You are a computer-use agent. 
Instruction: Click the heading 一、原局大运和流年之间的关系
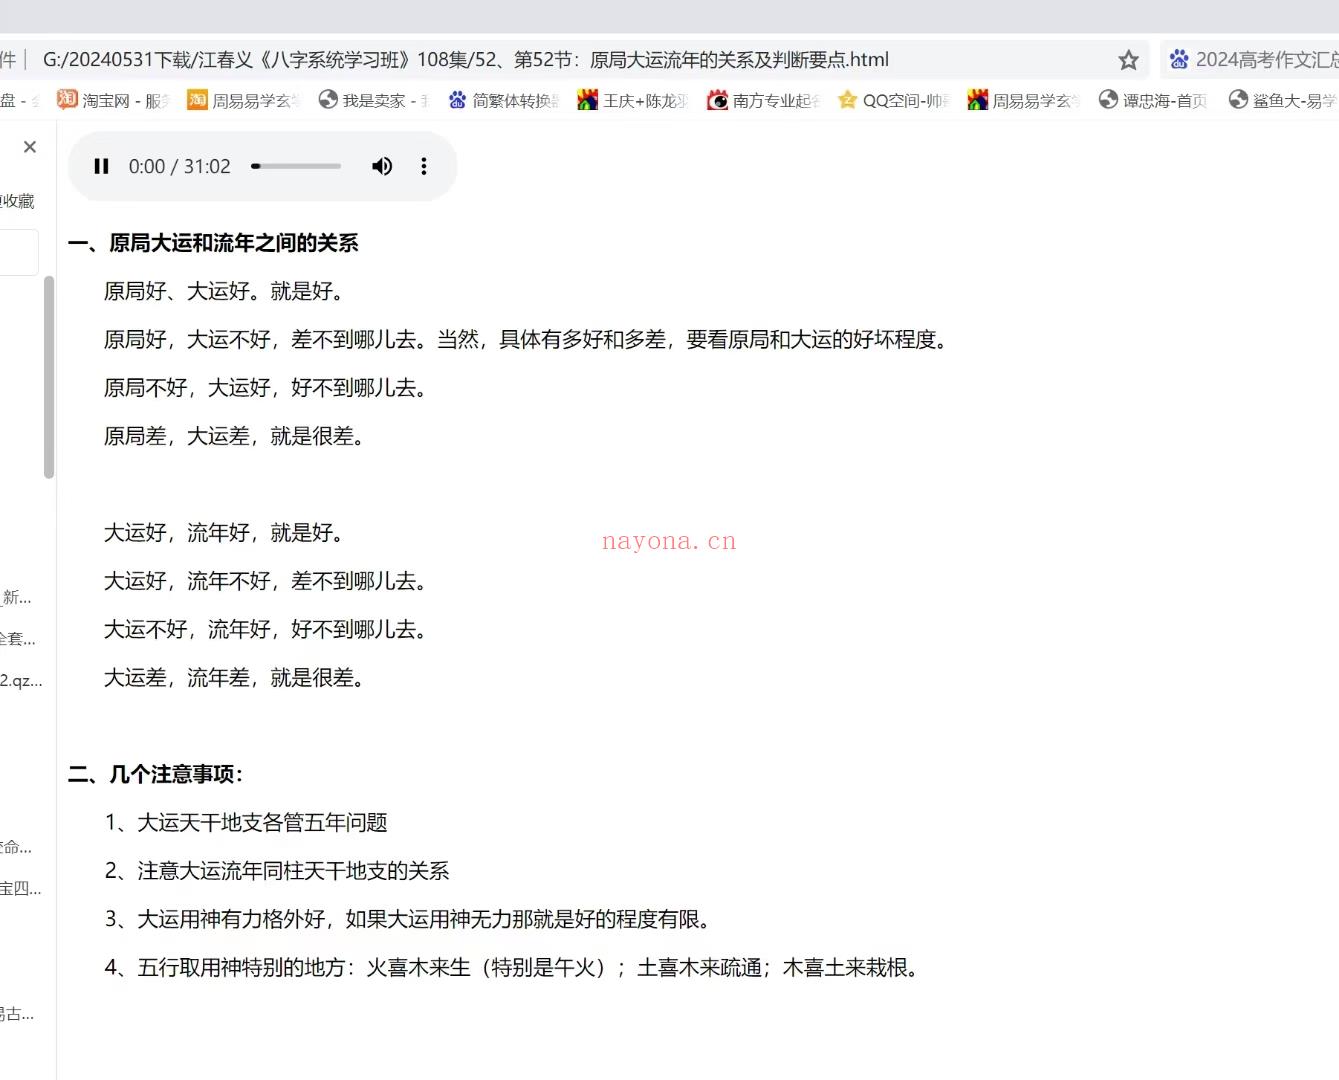pyautogui.click(x=213, y=243)
